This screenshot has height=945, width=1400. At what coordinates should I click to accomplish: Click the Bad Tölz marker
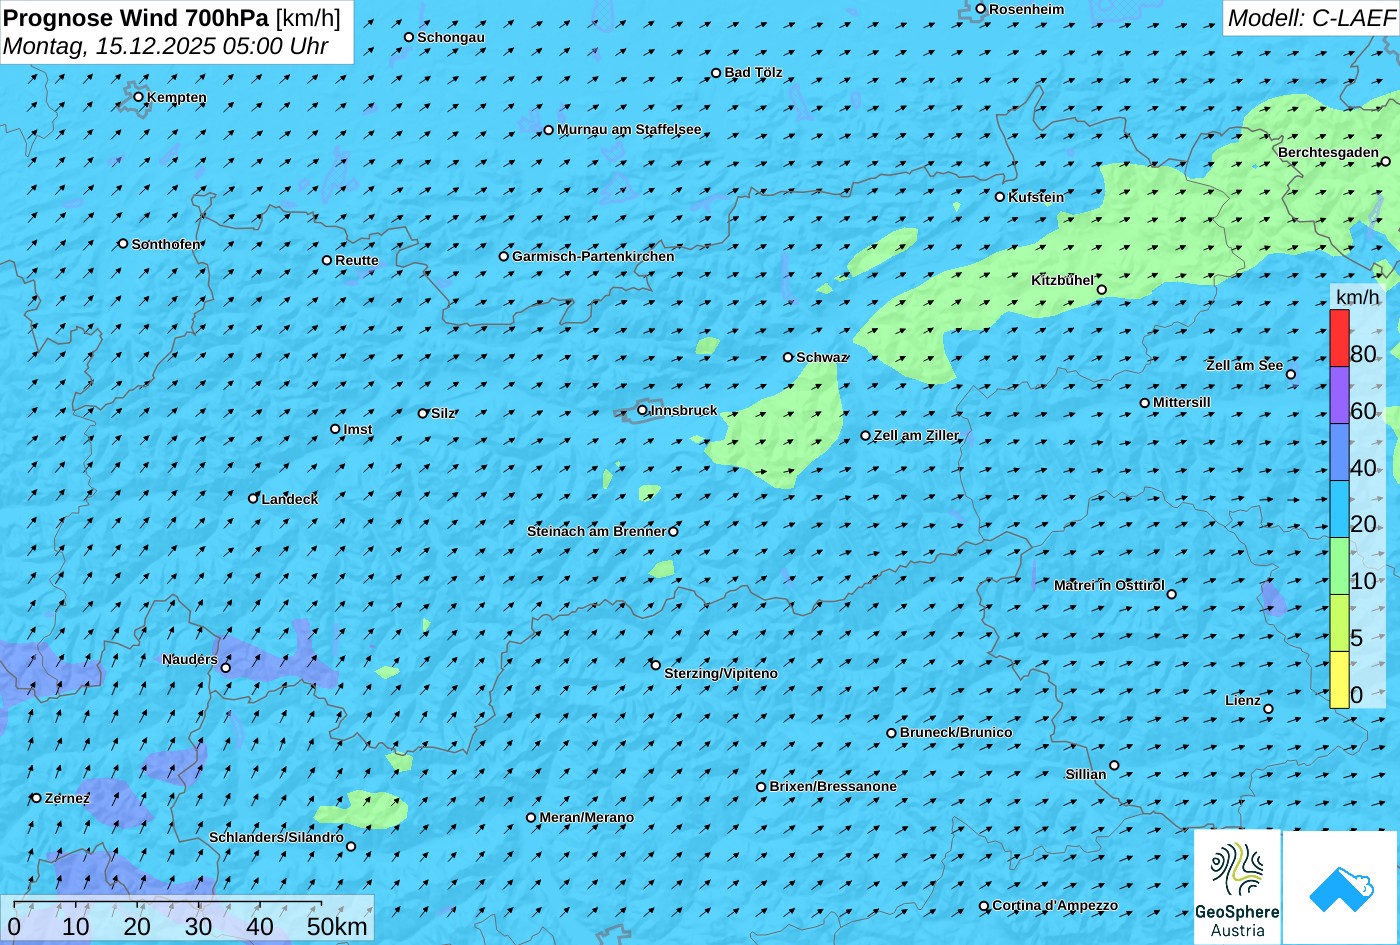coord(716,73)
